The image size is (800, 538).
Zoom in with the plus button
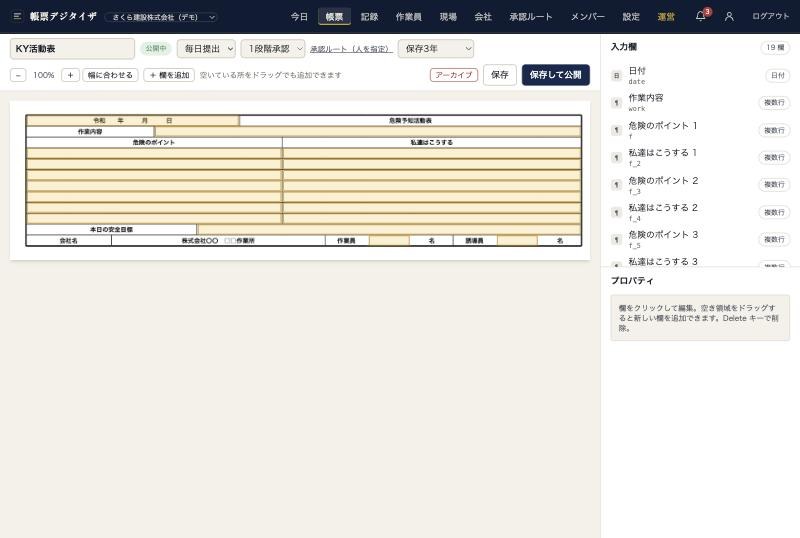click(x=70, y=75)
